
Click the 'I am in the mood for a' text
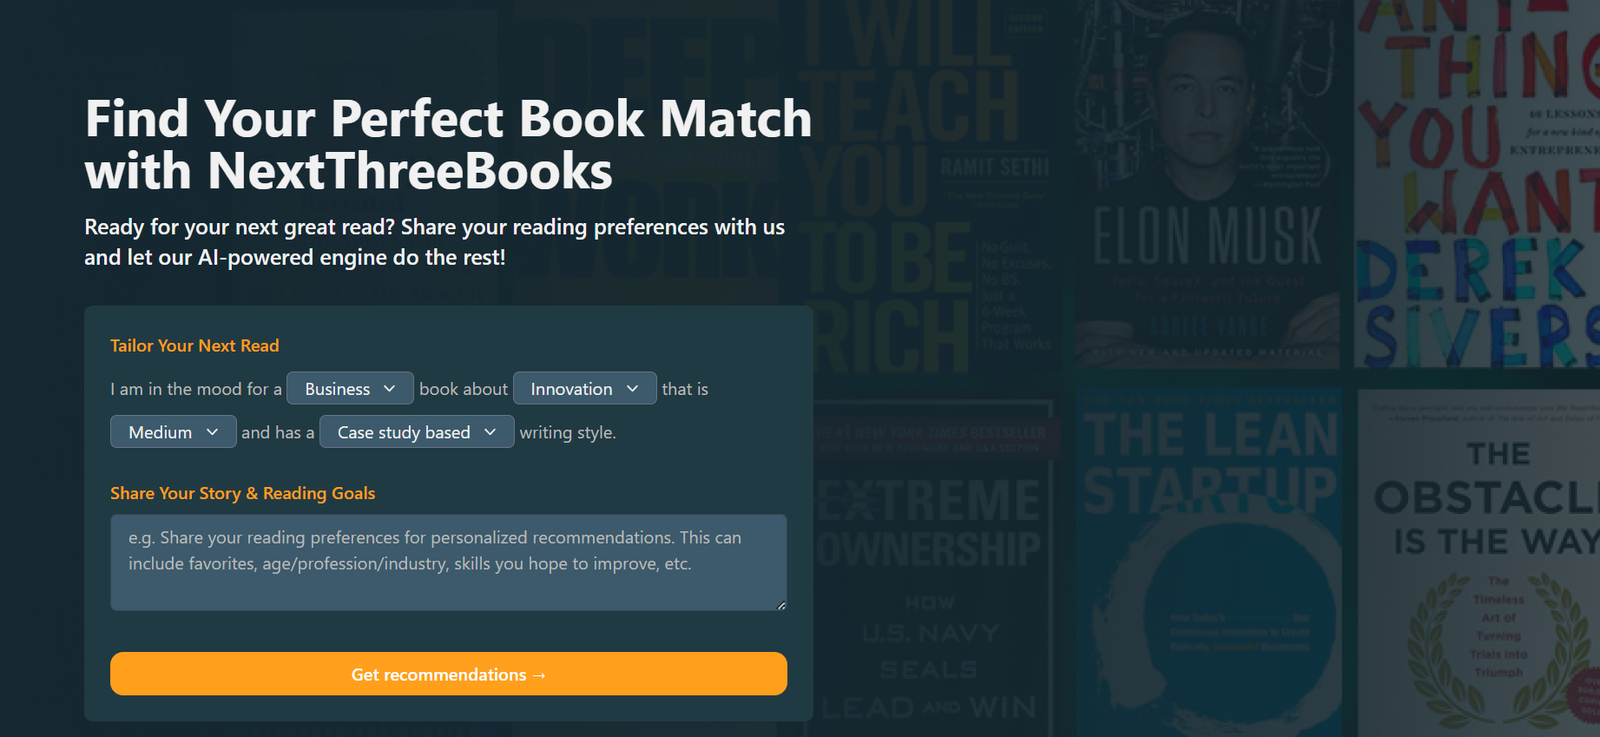pyautogui.click(x=196, y=389)
